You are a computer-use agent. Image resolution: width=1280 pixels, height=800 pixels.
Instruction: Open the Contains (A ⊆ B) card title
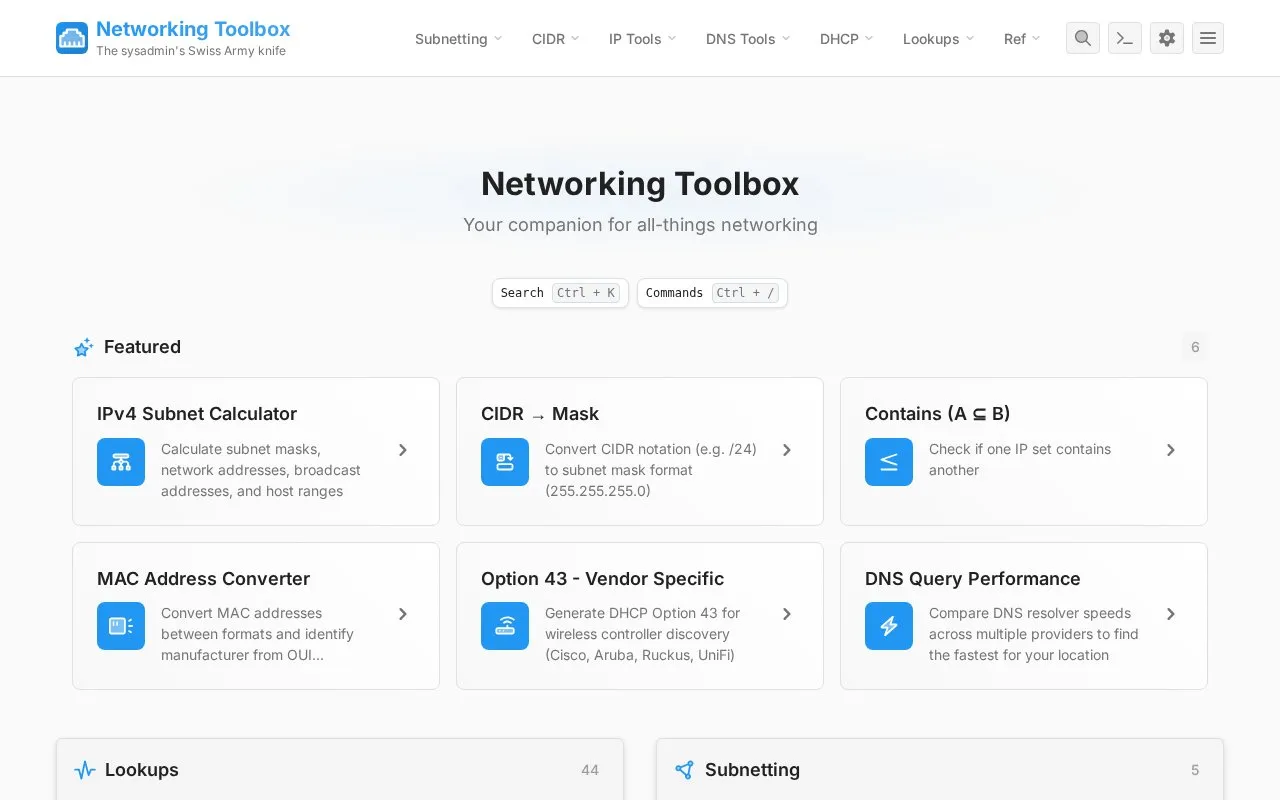point(937,414)
